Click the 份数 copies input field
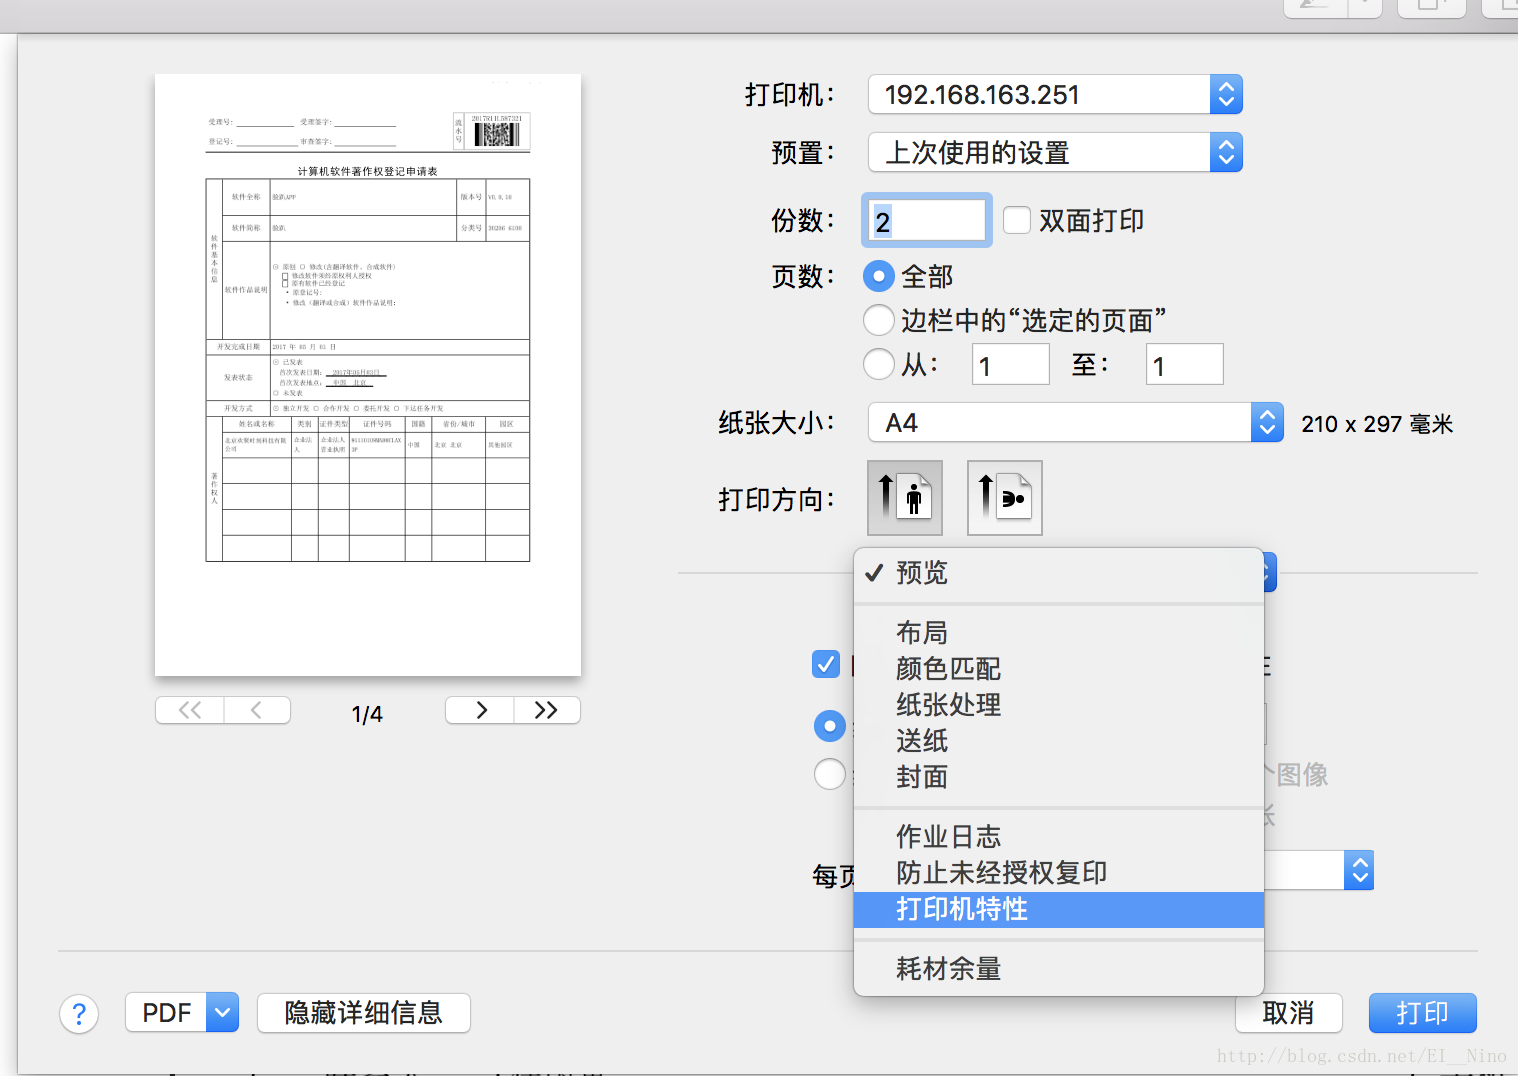The height and width of the screenshot is (1076, 1518). tap(927, 220)
